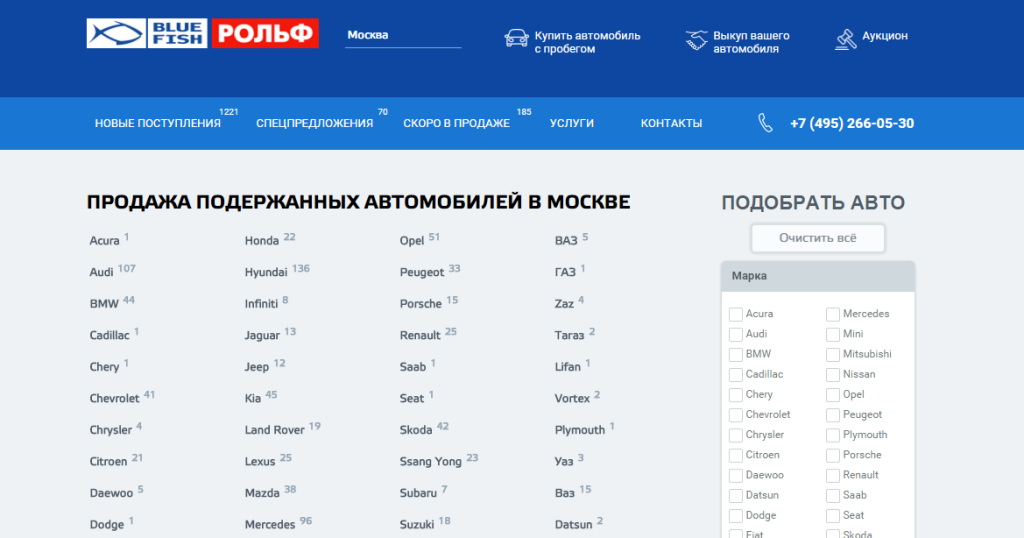1024x538 pixels.
Task: Open the Контакты menu item
Action: [x=671, y=123]
